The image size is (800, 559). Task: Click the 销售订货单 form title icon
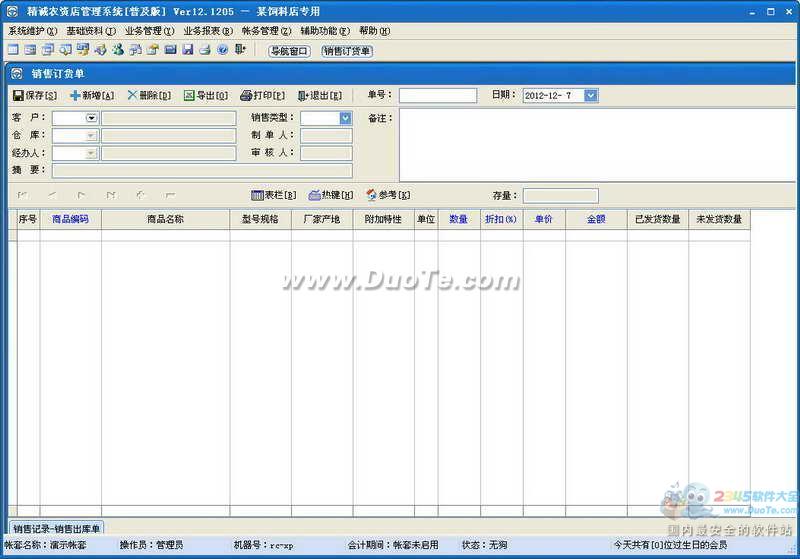point(17,73)
